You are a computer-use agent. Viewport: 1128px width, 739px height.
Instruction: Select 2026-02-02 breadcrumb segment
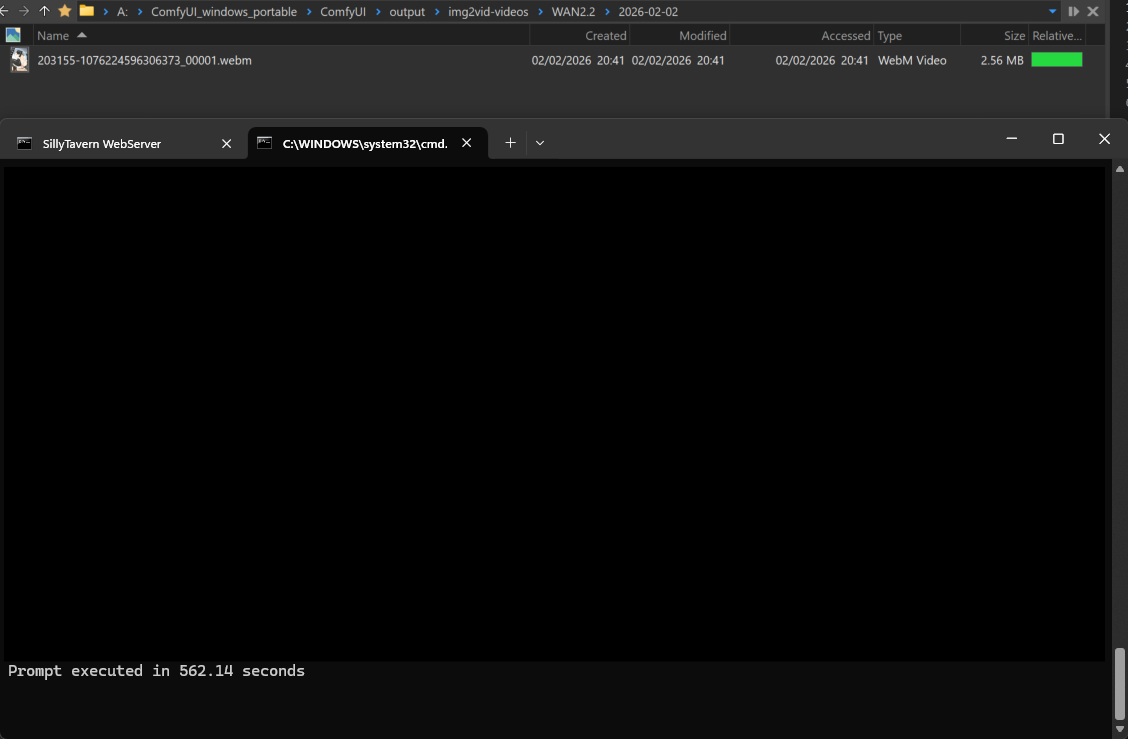[648, 12]
